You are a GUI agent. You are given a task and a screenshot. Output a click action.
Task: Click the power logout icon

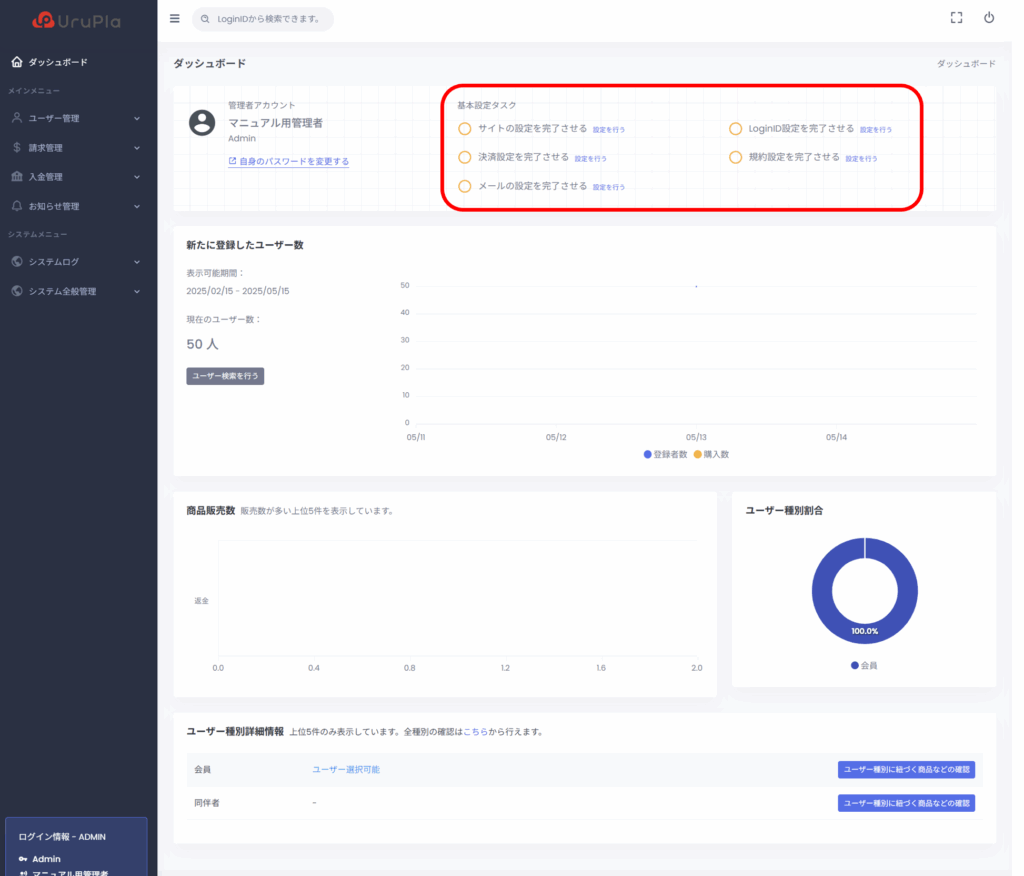tap(989, 18)
